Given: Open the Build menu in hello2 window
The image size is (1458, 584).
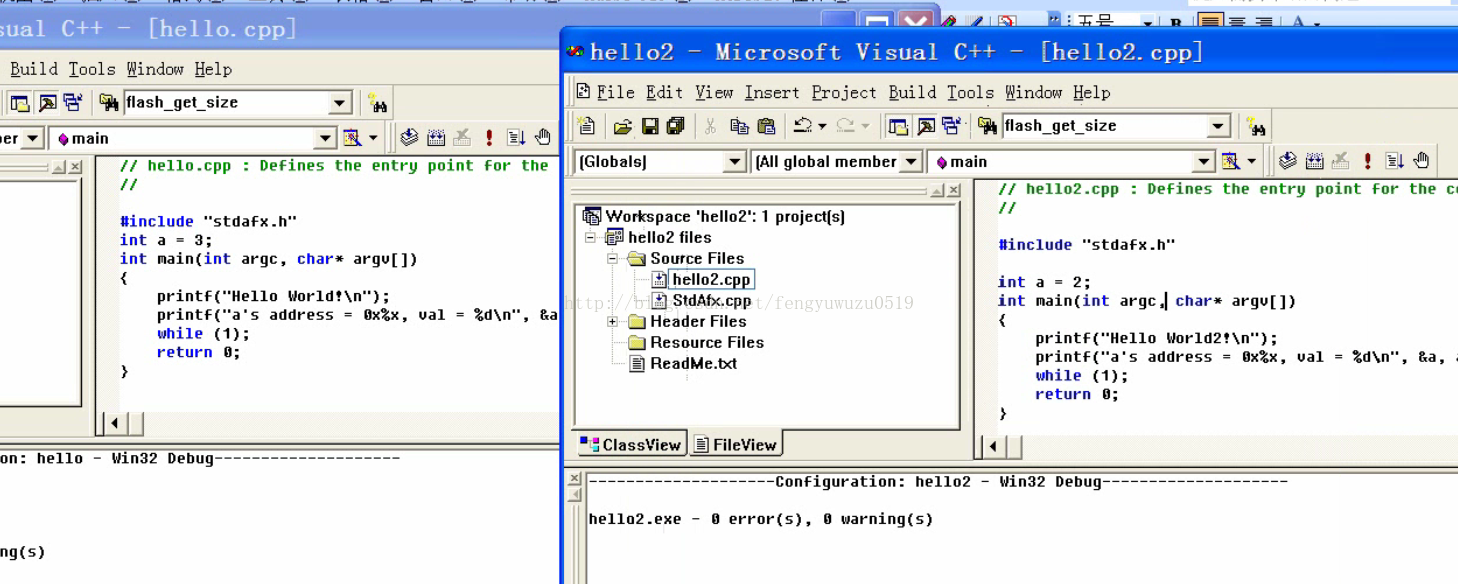Looking at the screenshot, I should [912, 92].
